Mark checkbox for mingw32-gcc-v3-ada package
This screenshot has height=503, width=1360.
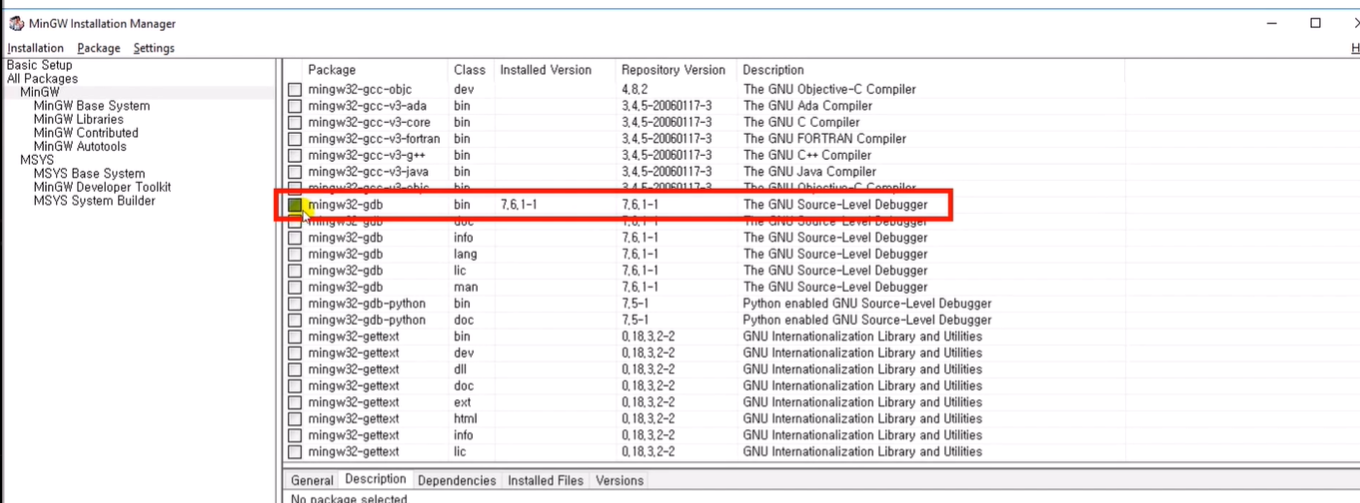tap(295, 106)
